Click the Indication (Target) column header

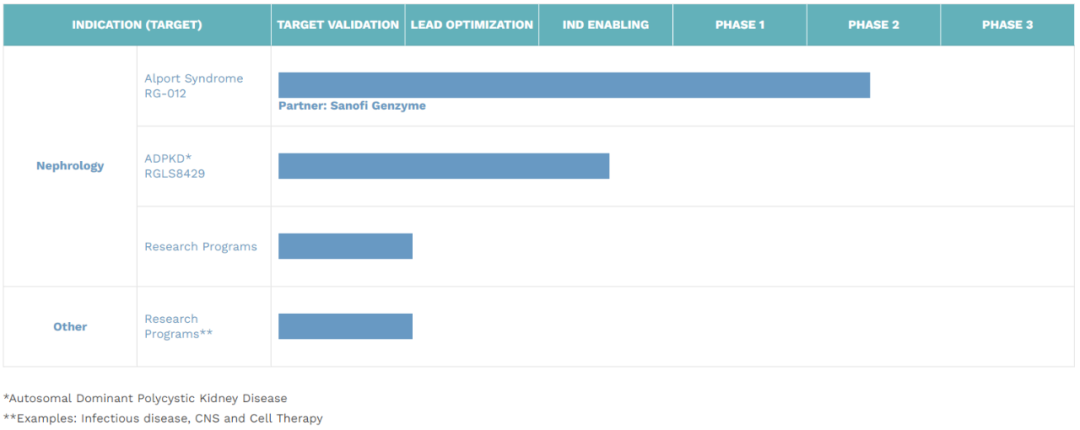coord(137,25)
